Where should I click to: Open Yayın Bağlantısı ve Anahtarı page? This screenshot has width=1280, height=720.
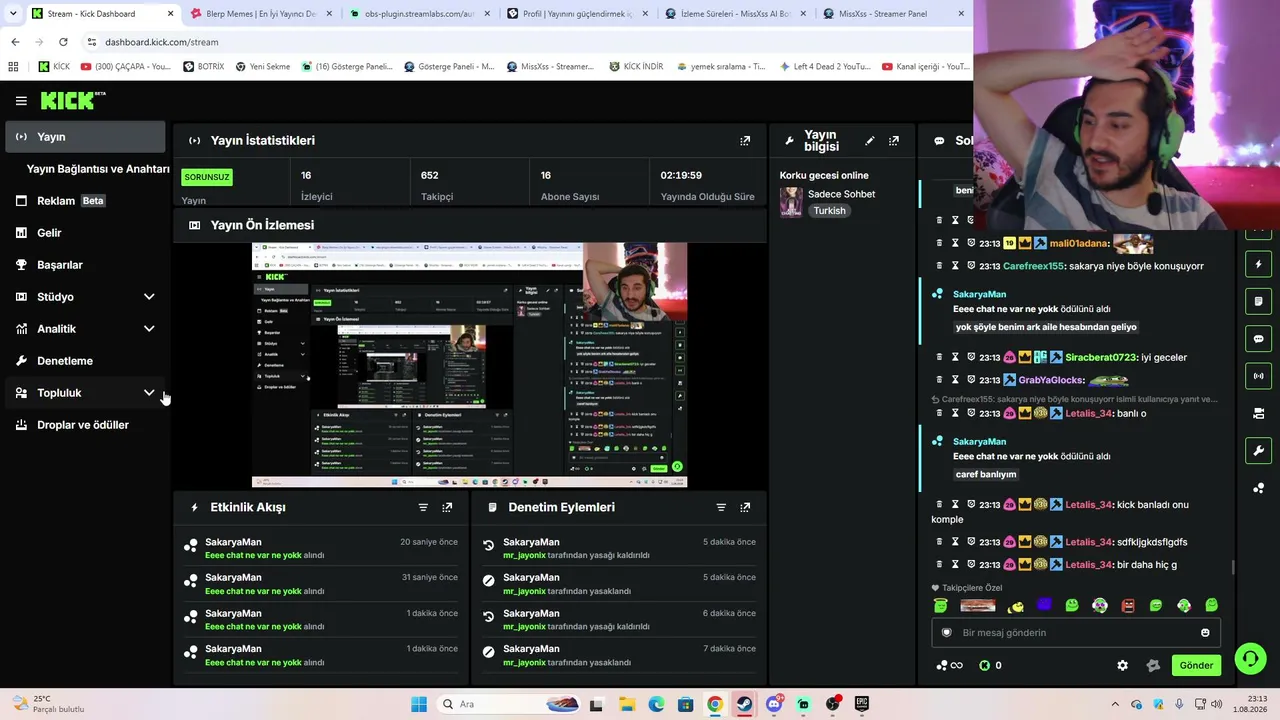click(x=98, y=169)
